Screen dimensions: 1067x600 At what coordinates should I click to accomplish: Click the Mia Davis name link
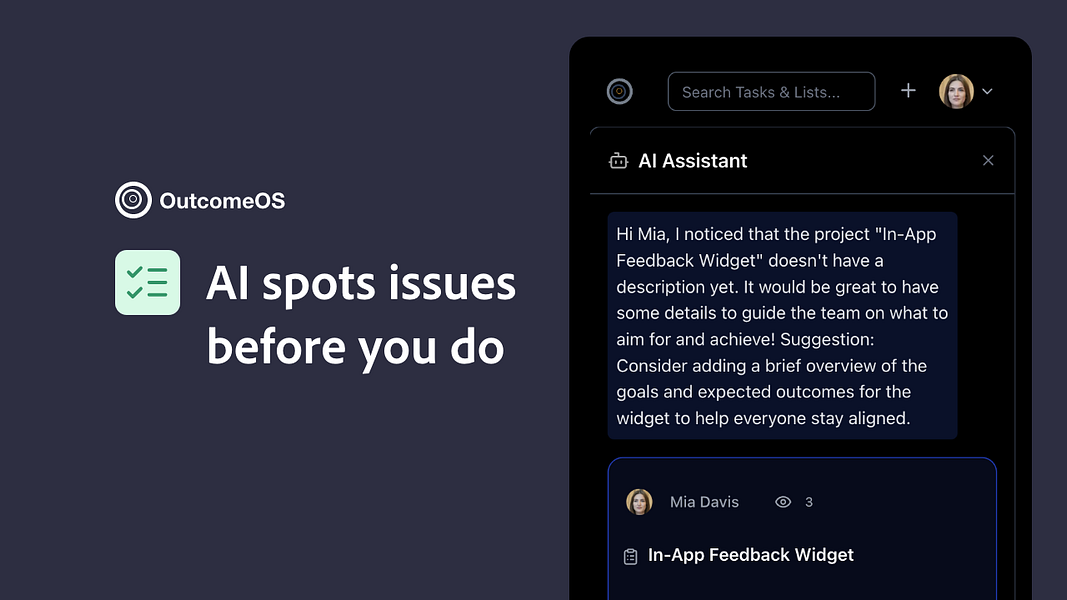(x=704, y=502)
